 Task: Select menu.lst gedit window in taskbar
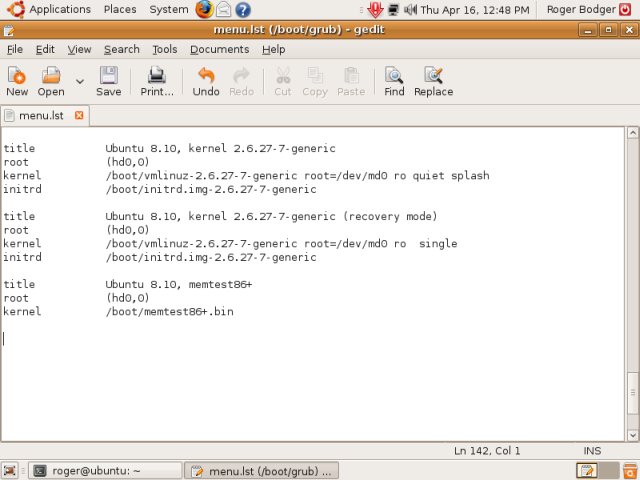(261, 471)
